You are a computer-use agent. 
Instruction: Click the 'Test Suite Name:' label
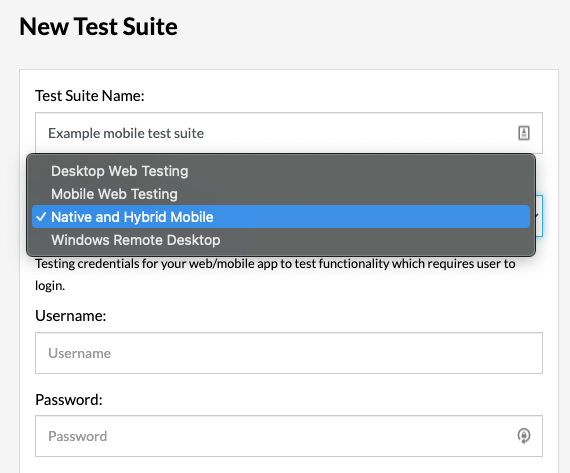pos(90,96)
